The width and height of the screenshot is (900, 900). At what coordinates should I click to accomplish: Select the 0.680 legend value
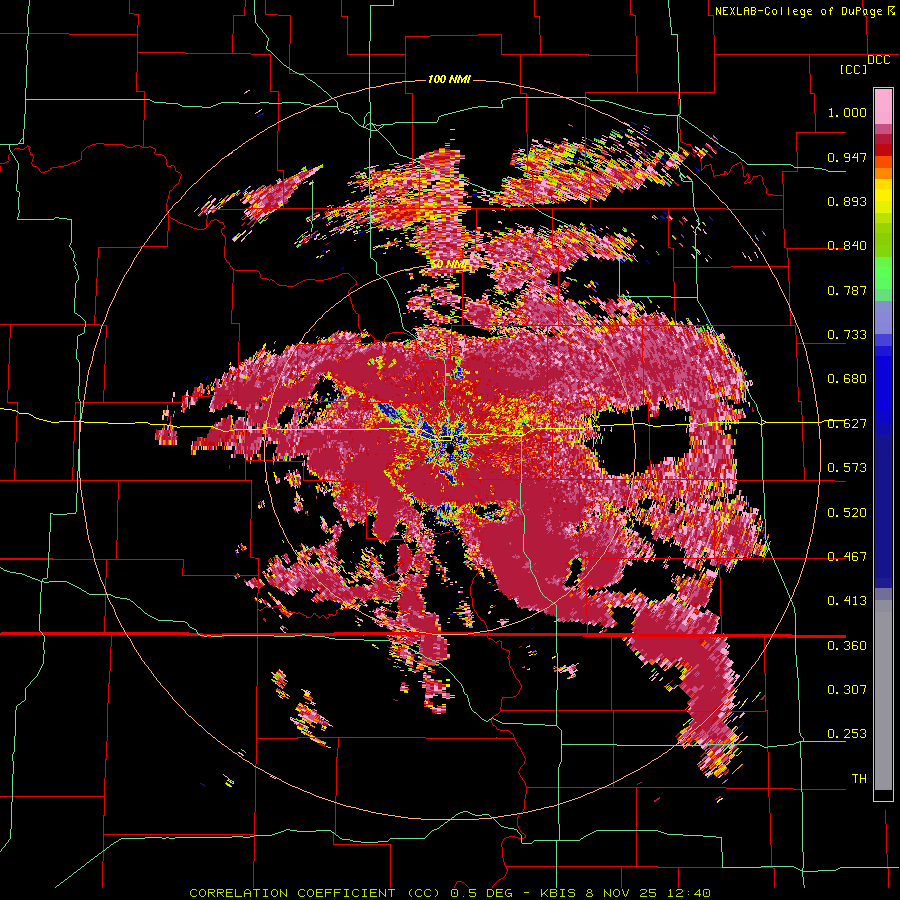pyautogui.click(x=847, y=379)
